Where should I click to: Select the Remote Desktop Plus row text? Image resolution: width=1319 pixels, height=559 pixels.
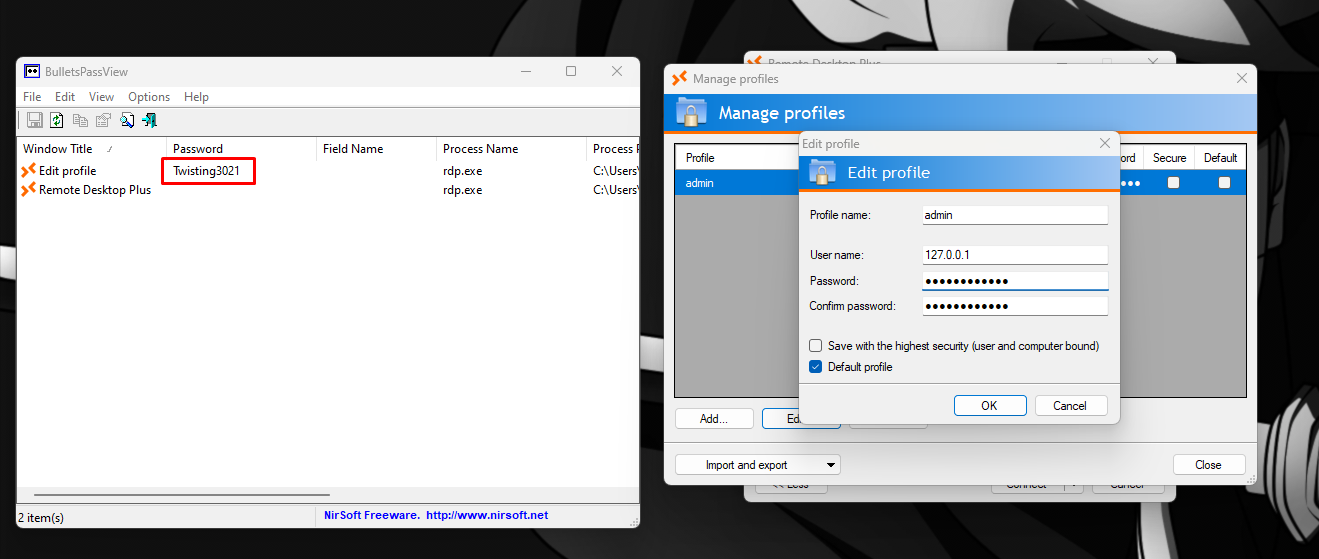click(x=95, y=189)
